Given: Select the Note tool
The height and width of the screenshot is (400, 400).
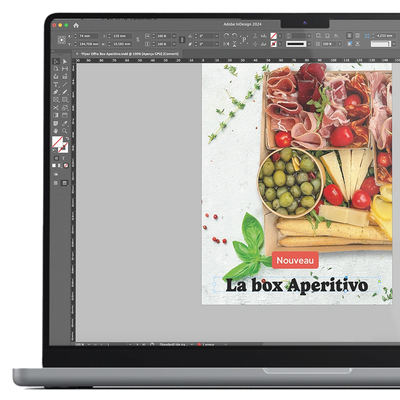Looking at the screenshot, I should 56,123.
